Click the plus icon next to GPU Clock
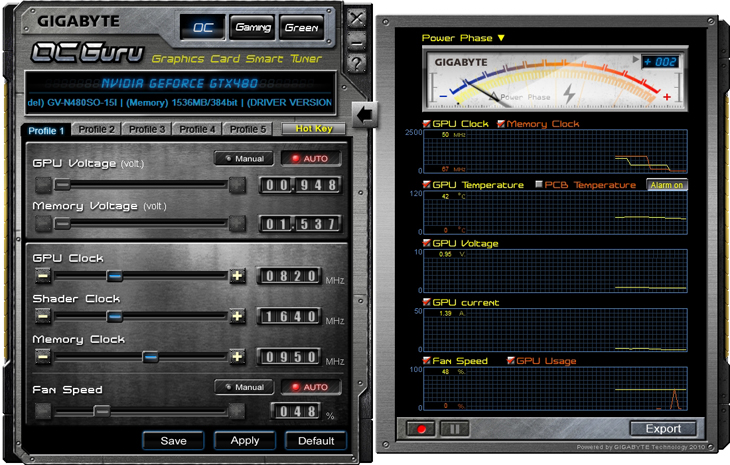The width and height of the screenshot is (730, 465). pyautogui.click(x=237, y=276)
